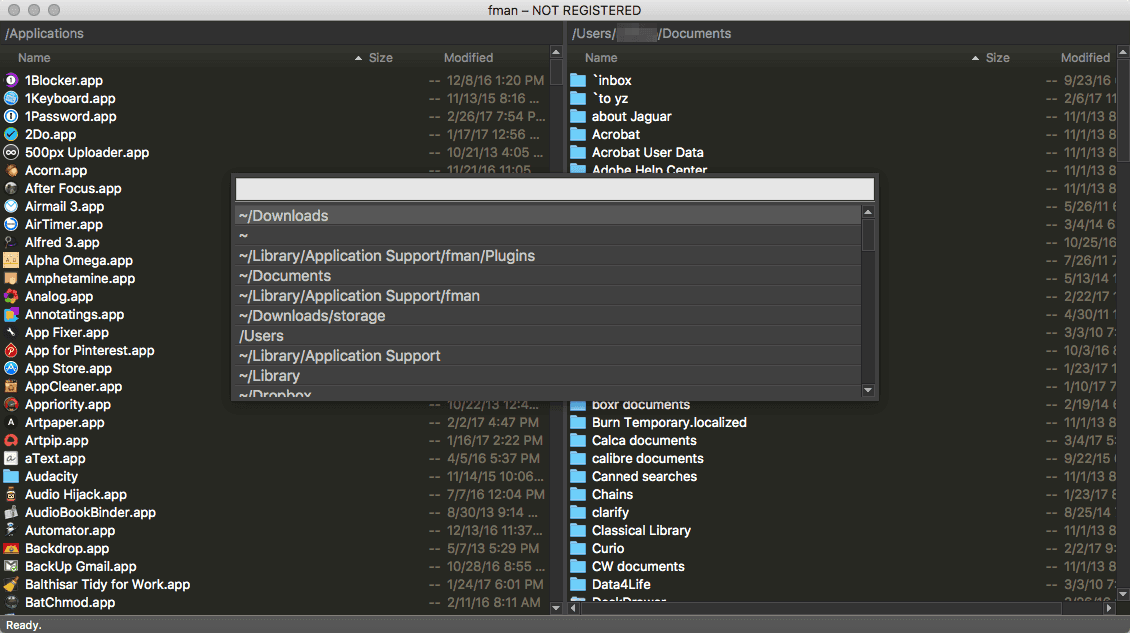Click the Audio Hijack.app icon
Viewport: 1130px width, 633px height.
[x=11, y=495]
